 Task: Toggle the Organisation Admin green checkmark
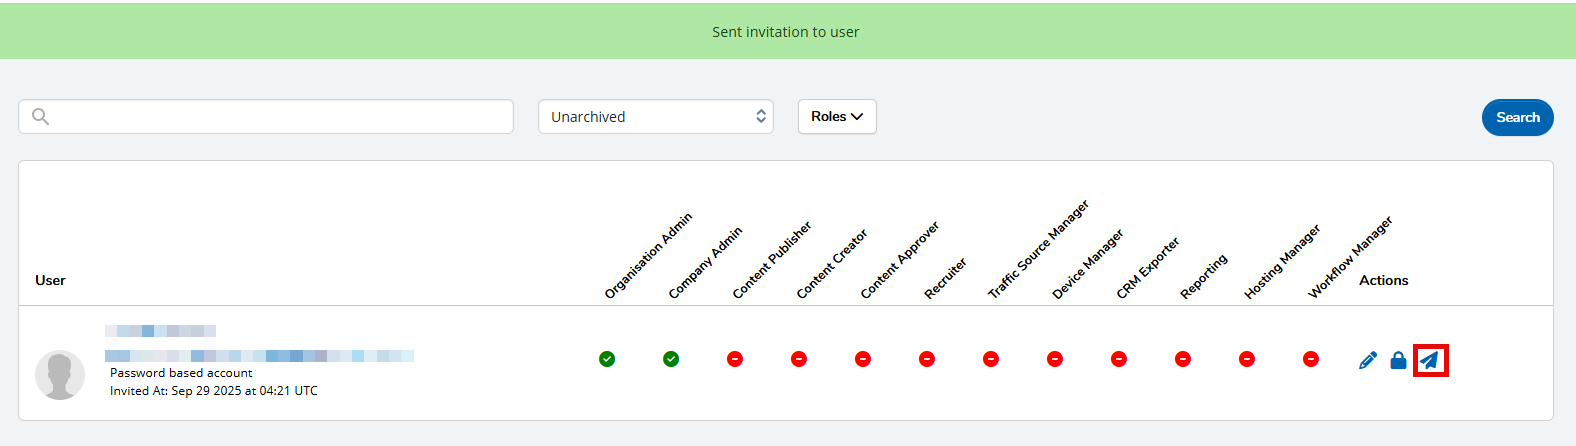(x=607, y=359)
